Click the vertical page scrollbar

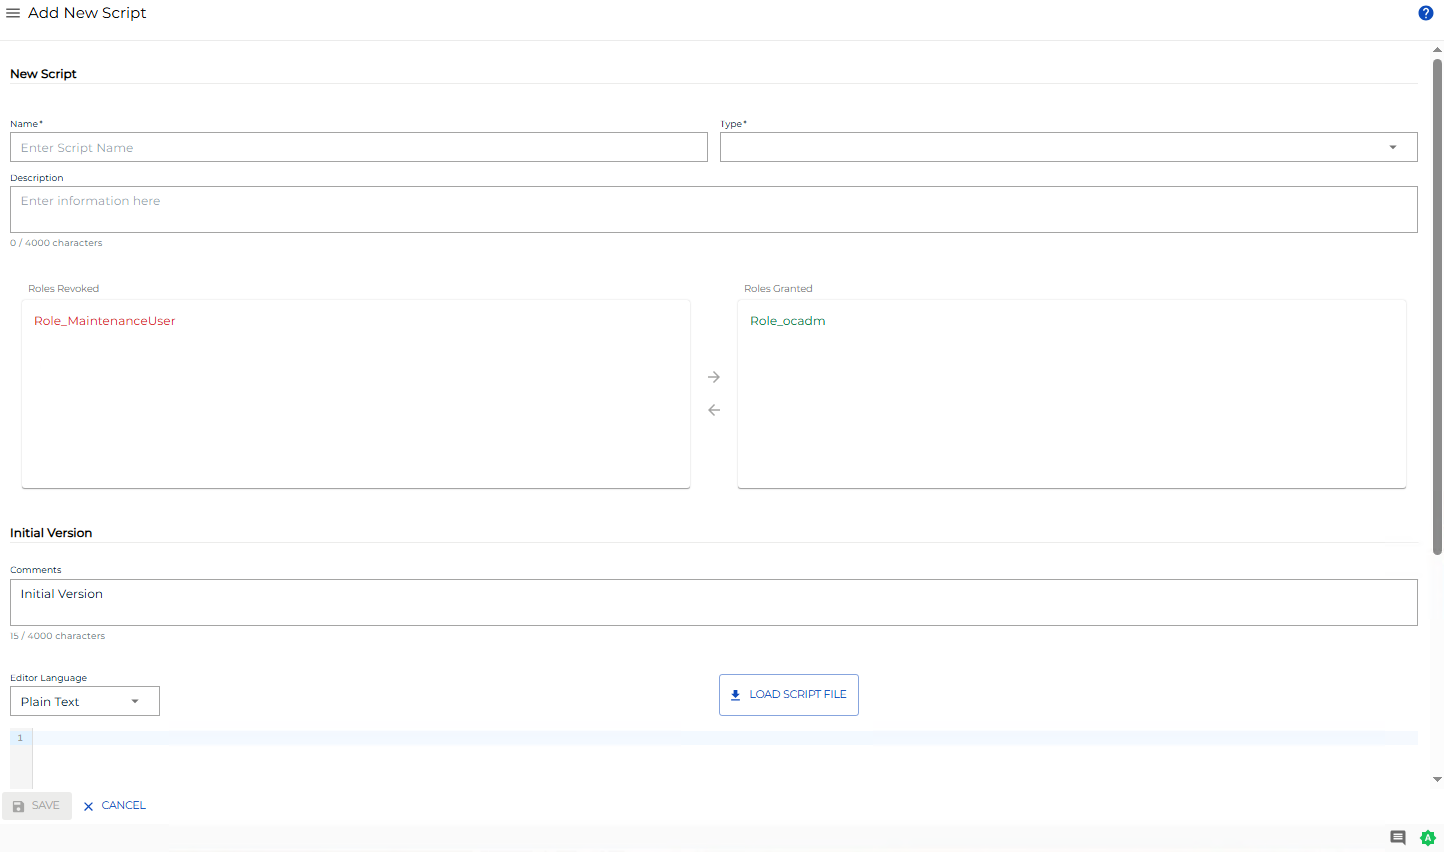point(1438,306)
